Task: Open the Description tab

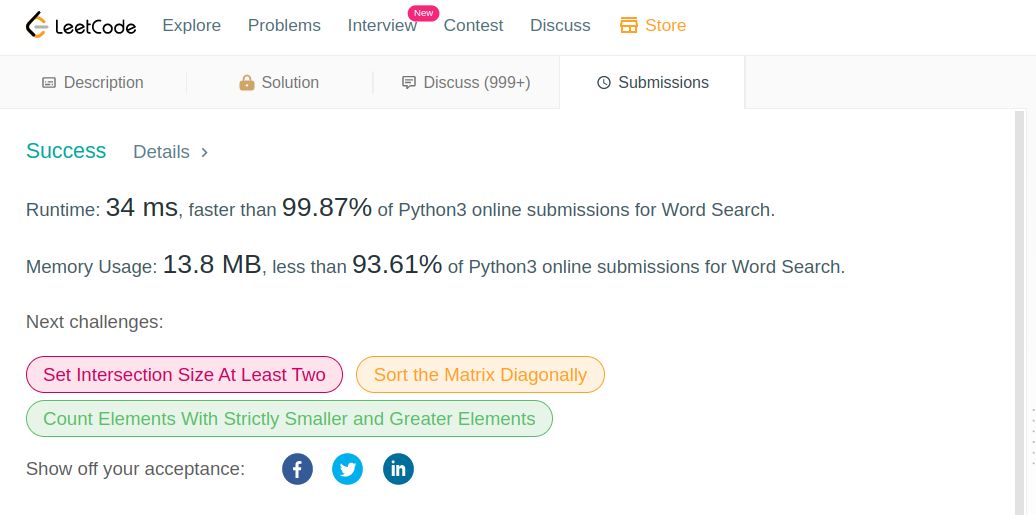Action: tap(93, 83)
